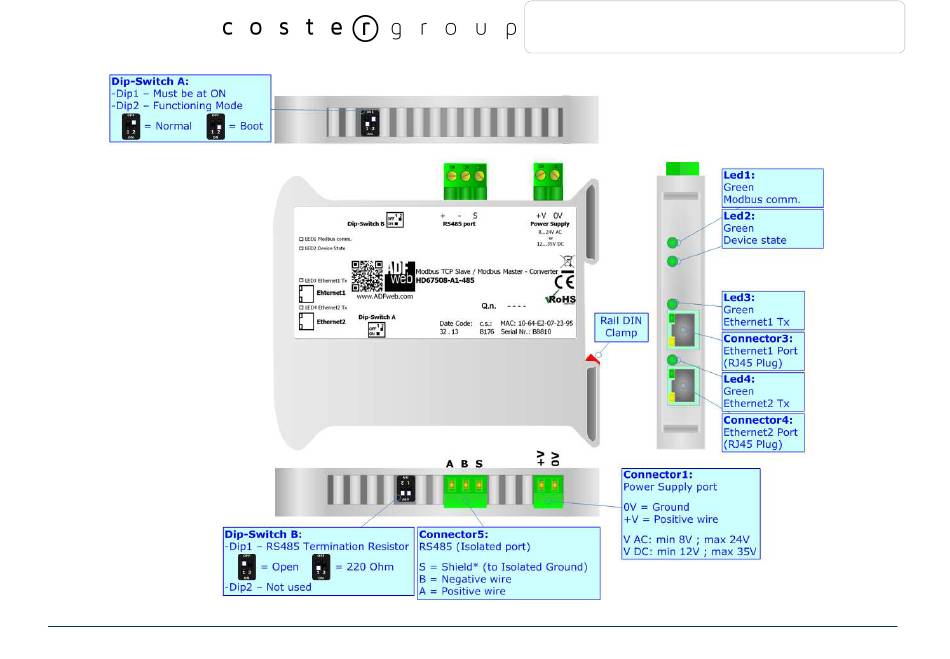
Task: Click the 'Power Supply' text on device label
Action: tap(550, 224)
